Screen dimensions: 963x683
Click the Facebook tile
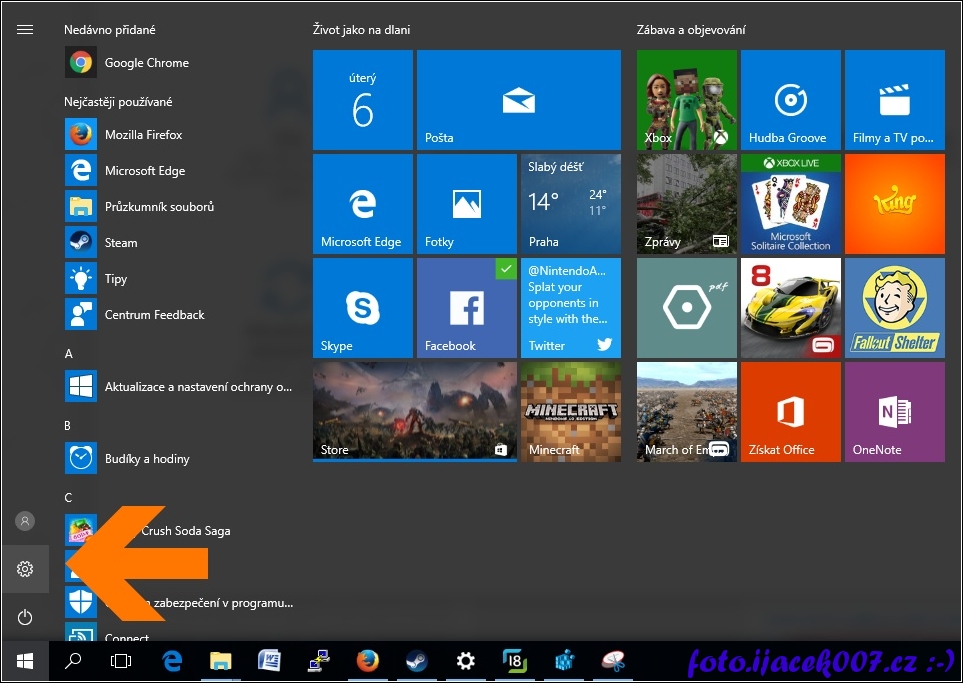(x=466, y=307)
